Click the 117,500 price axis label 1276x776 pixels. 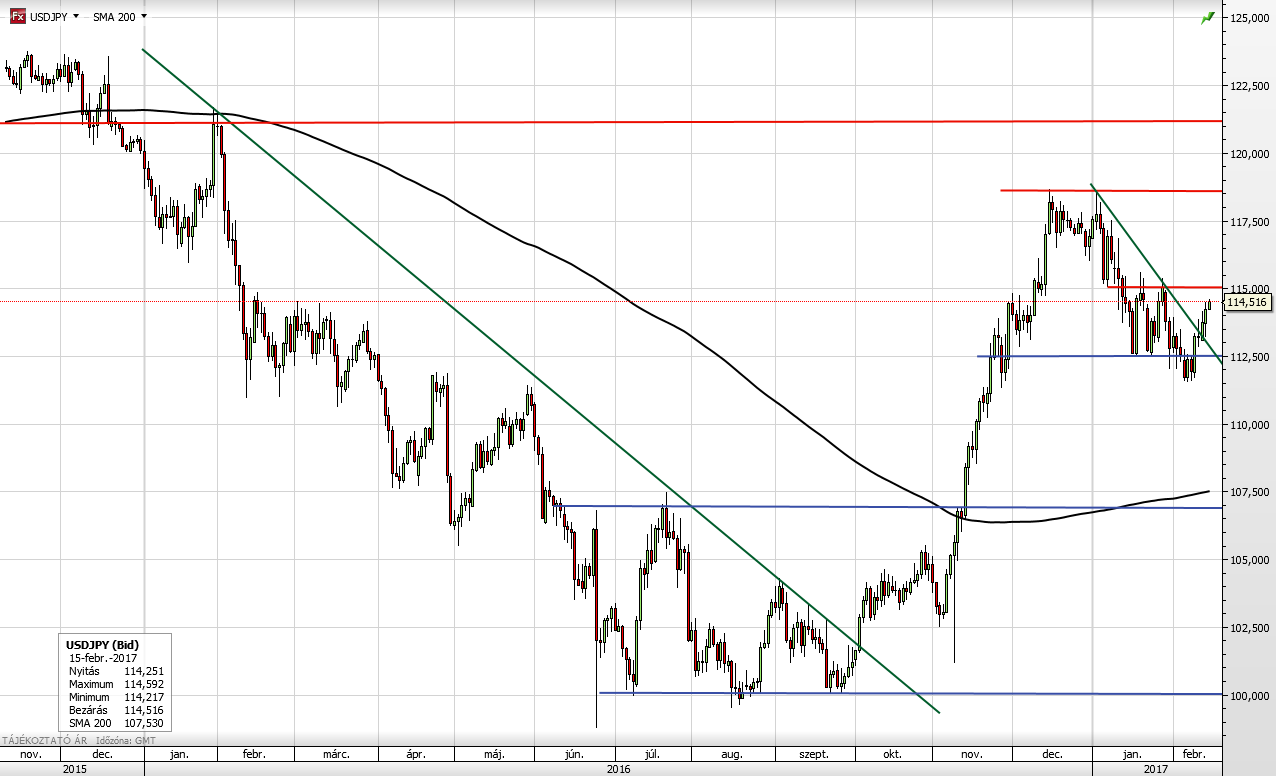1250,222
